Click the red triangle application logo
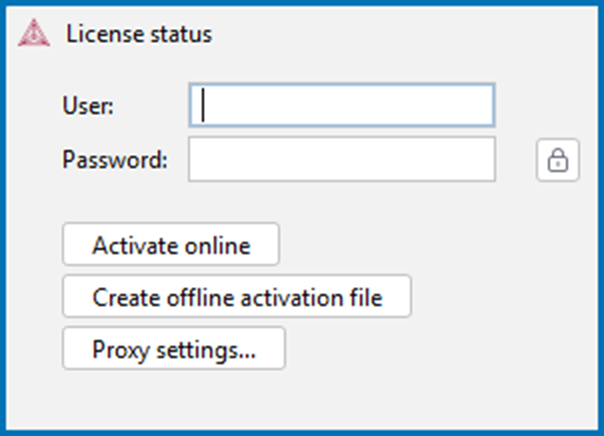Image resolution: width=604 pixels, height=436 pixels. (34, 33)
